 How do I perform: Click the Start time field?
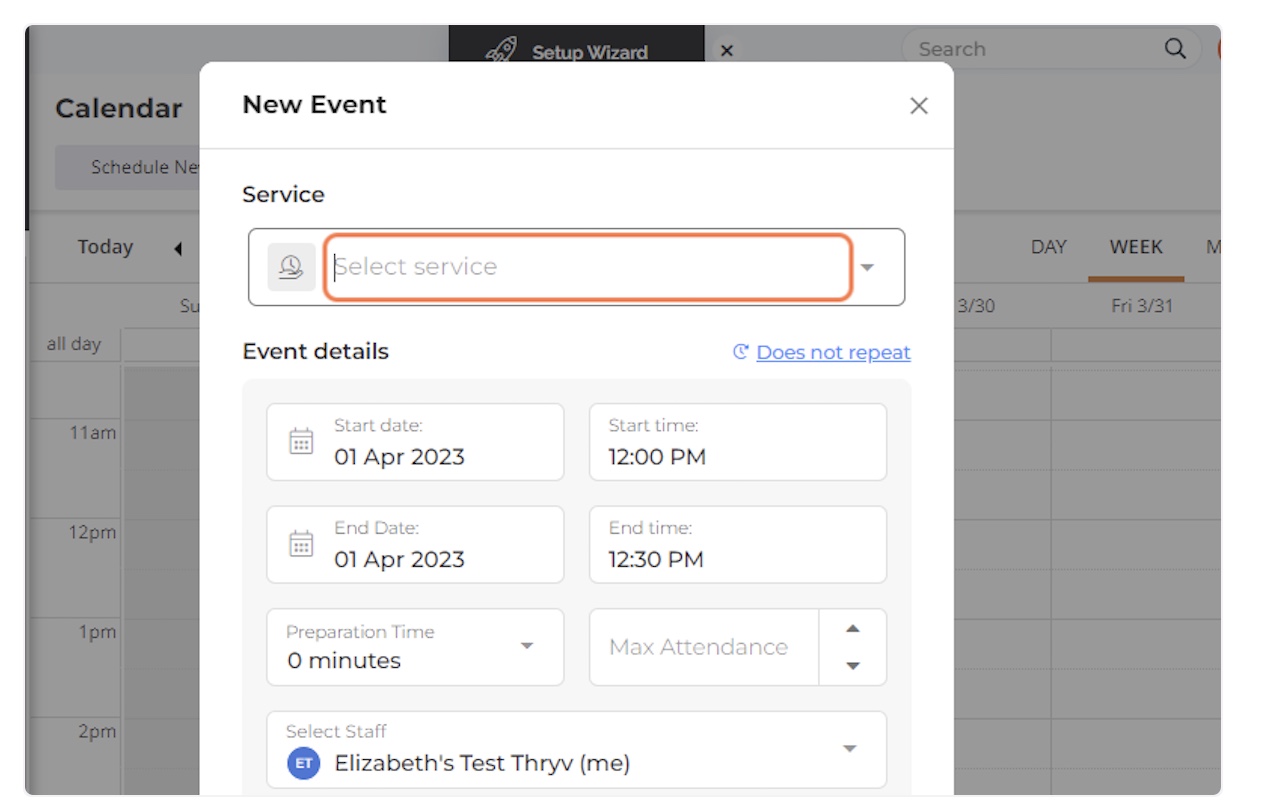(737, 442)
